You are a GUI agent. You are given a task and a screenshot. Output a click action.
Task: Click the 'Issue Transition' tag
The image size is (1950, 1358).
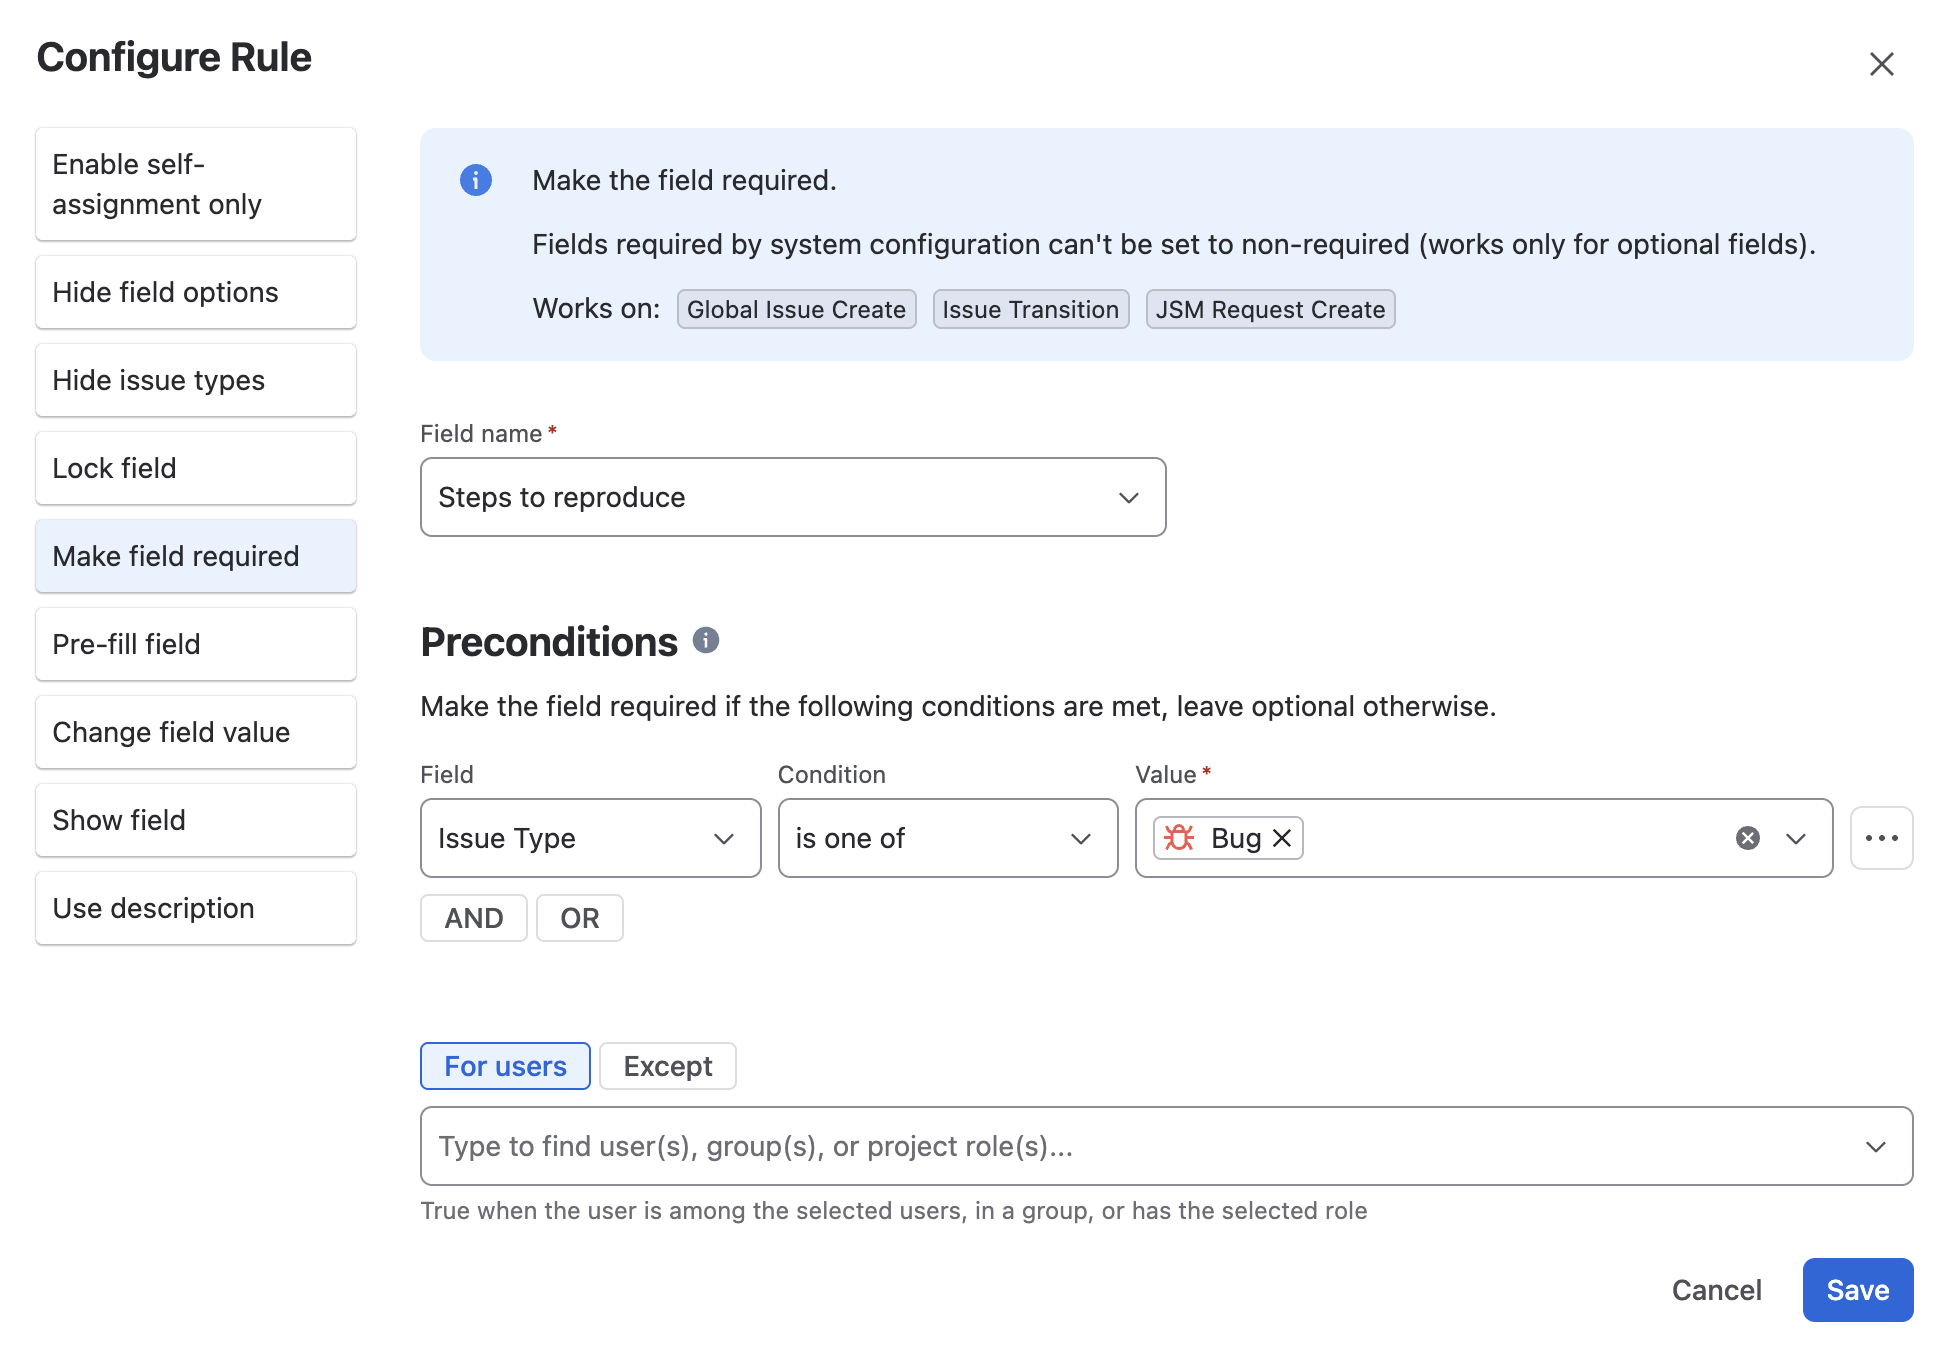tap(1030, 309)
